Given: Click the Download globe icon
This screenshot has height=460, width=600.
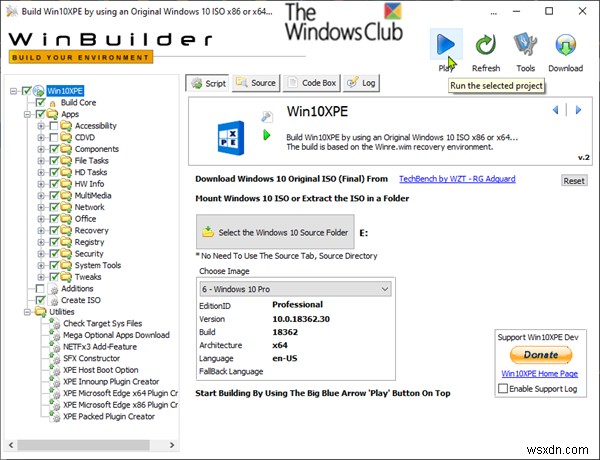Looking at the screenshot, I should tap(566, 44).
